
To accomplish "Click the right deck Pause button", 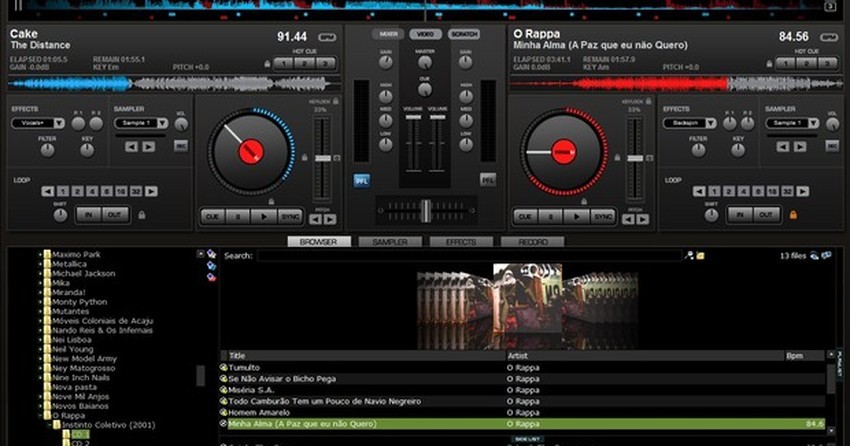I will (x=550, y=217).
